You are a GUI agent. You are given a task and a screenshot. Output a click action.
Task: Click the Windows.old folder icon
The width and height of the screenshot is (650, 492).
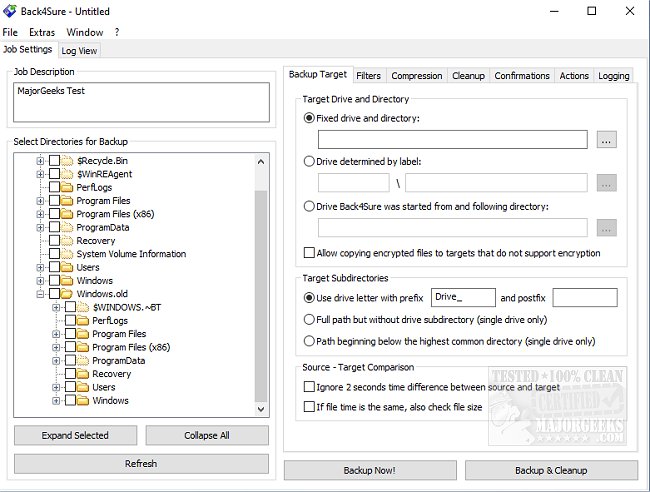click(67, 294)
